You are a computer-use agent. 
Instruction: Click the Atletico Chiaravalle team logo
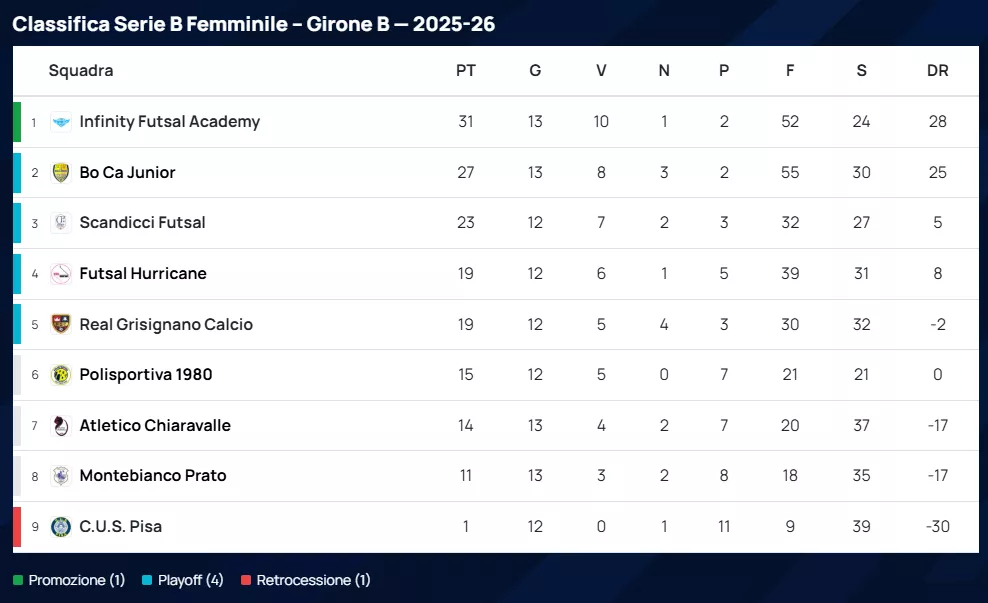pyautogui.click(x=61, y=426)
